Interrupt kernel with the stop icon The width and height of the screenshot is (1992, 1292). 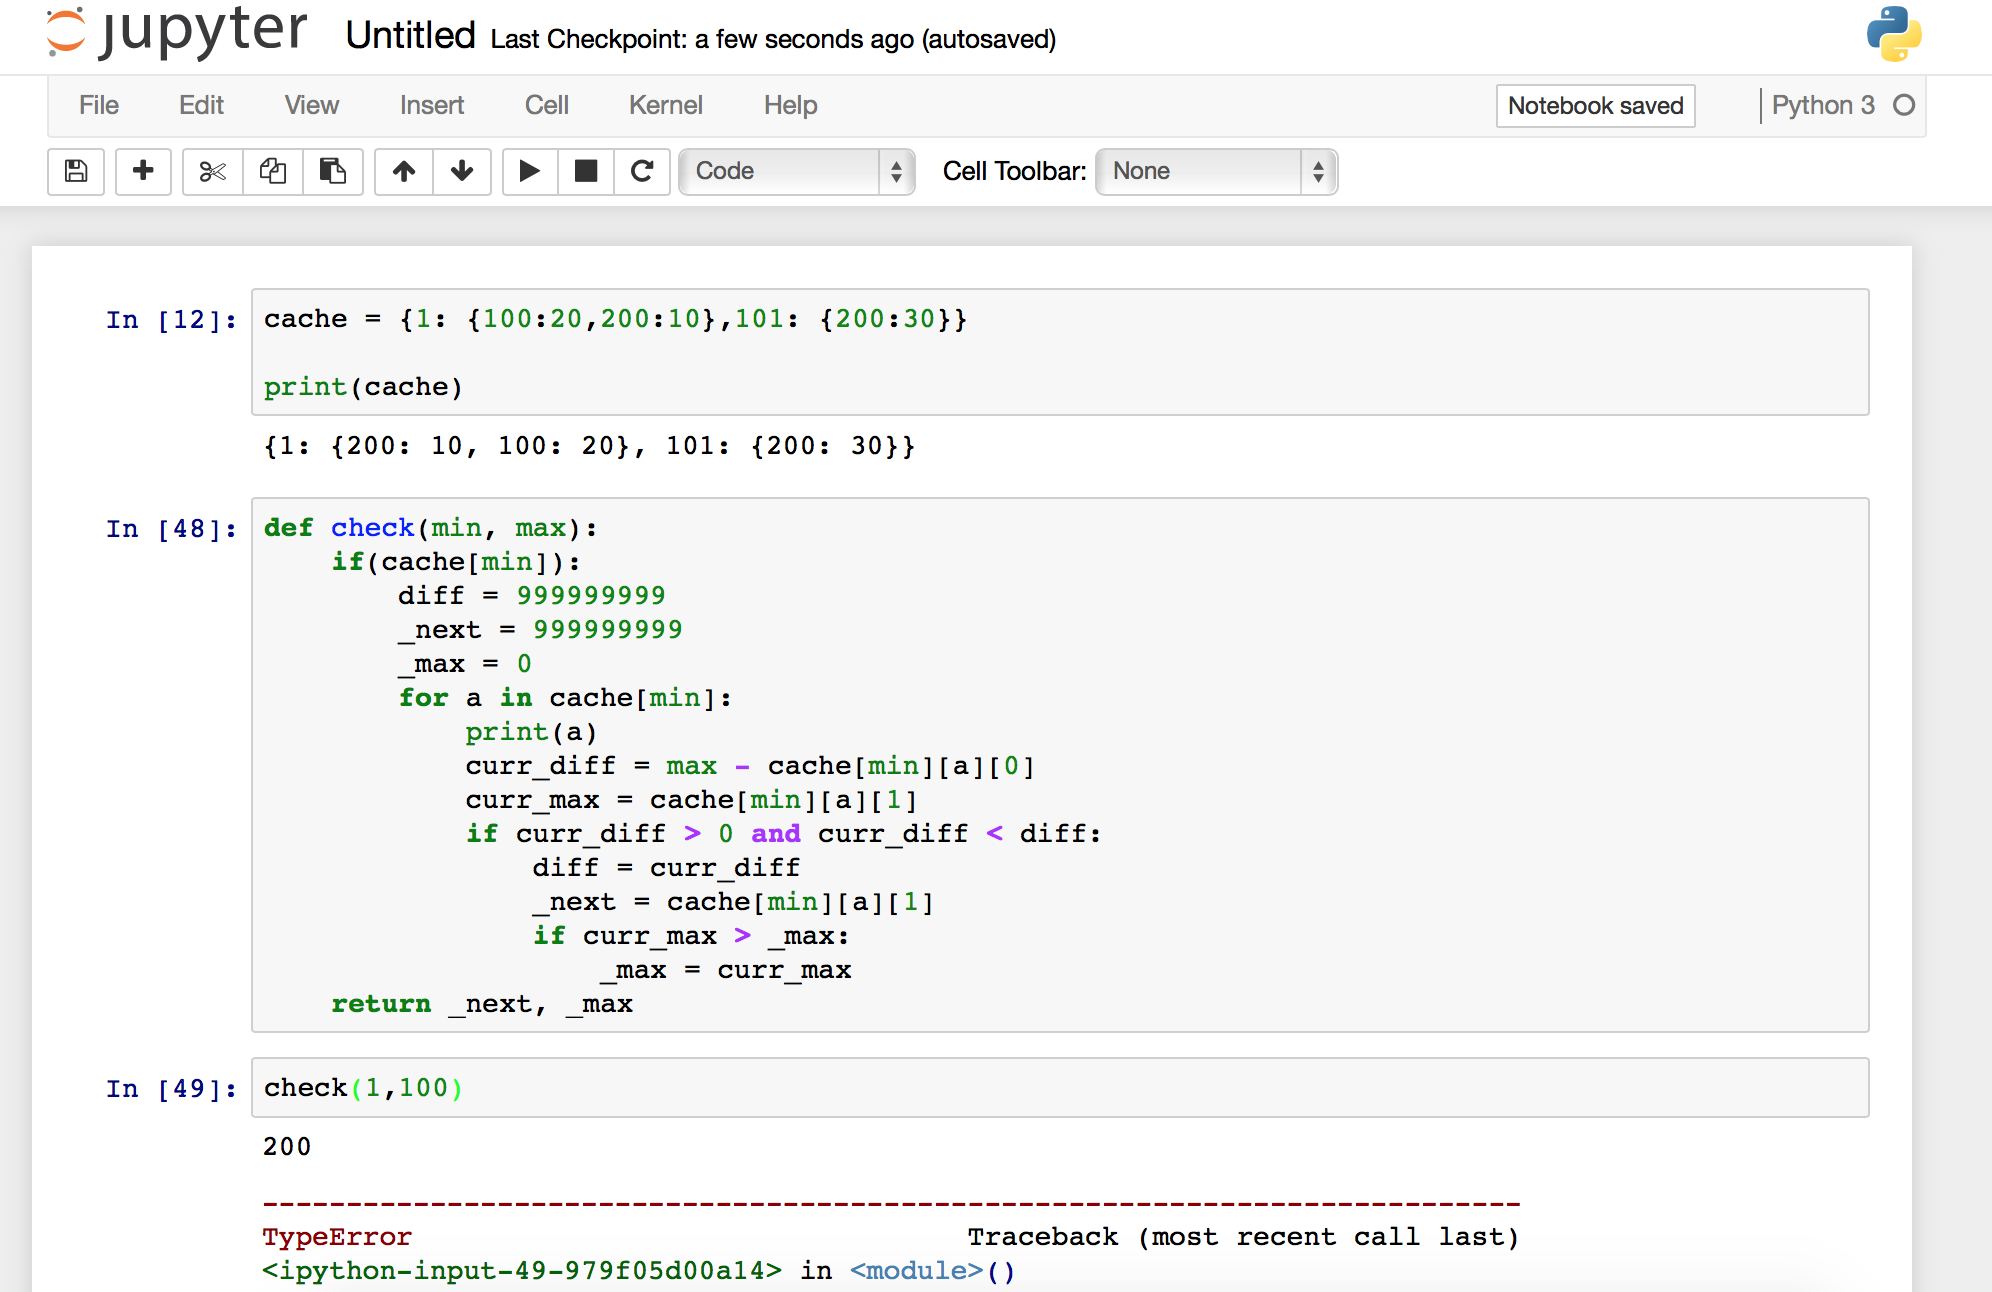click(x=586, y=171)
